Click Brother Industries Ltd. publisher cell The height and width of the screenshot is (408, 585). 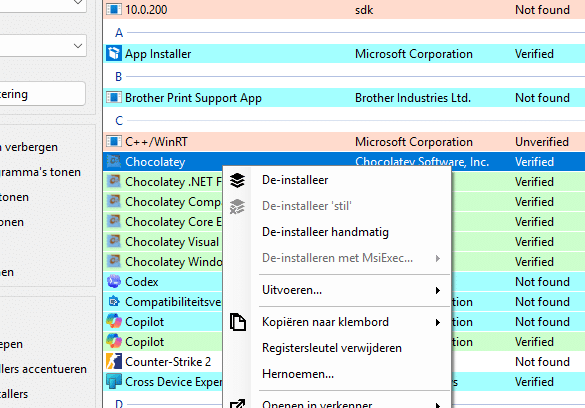pos(413,98)
